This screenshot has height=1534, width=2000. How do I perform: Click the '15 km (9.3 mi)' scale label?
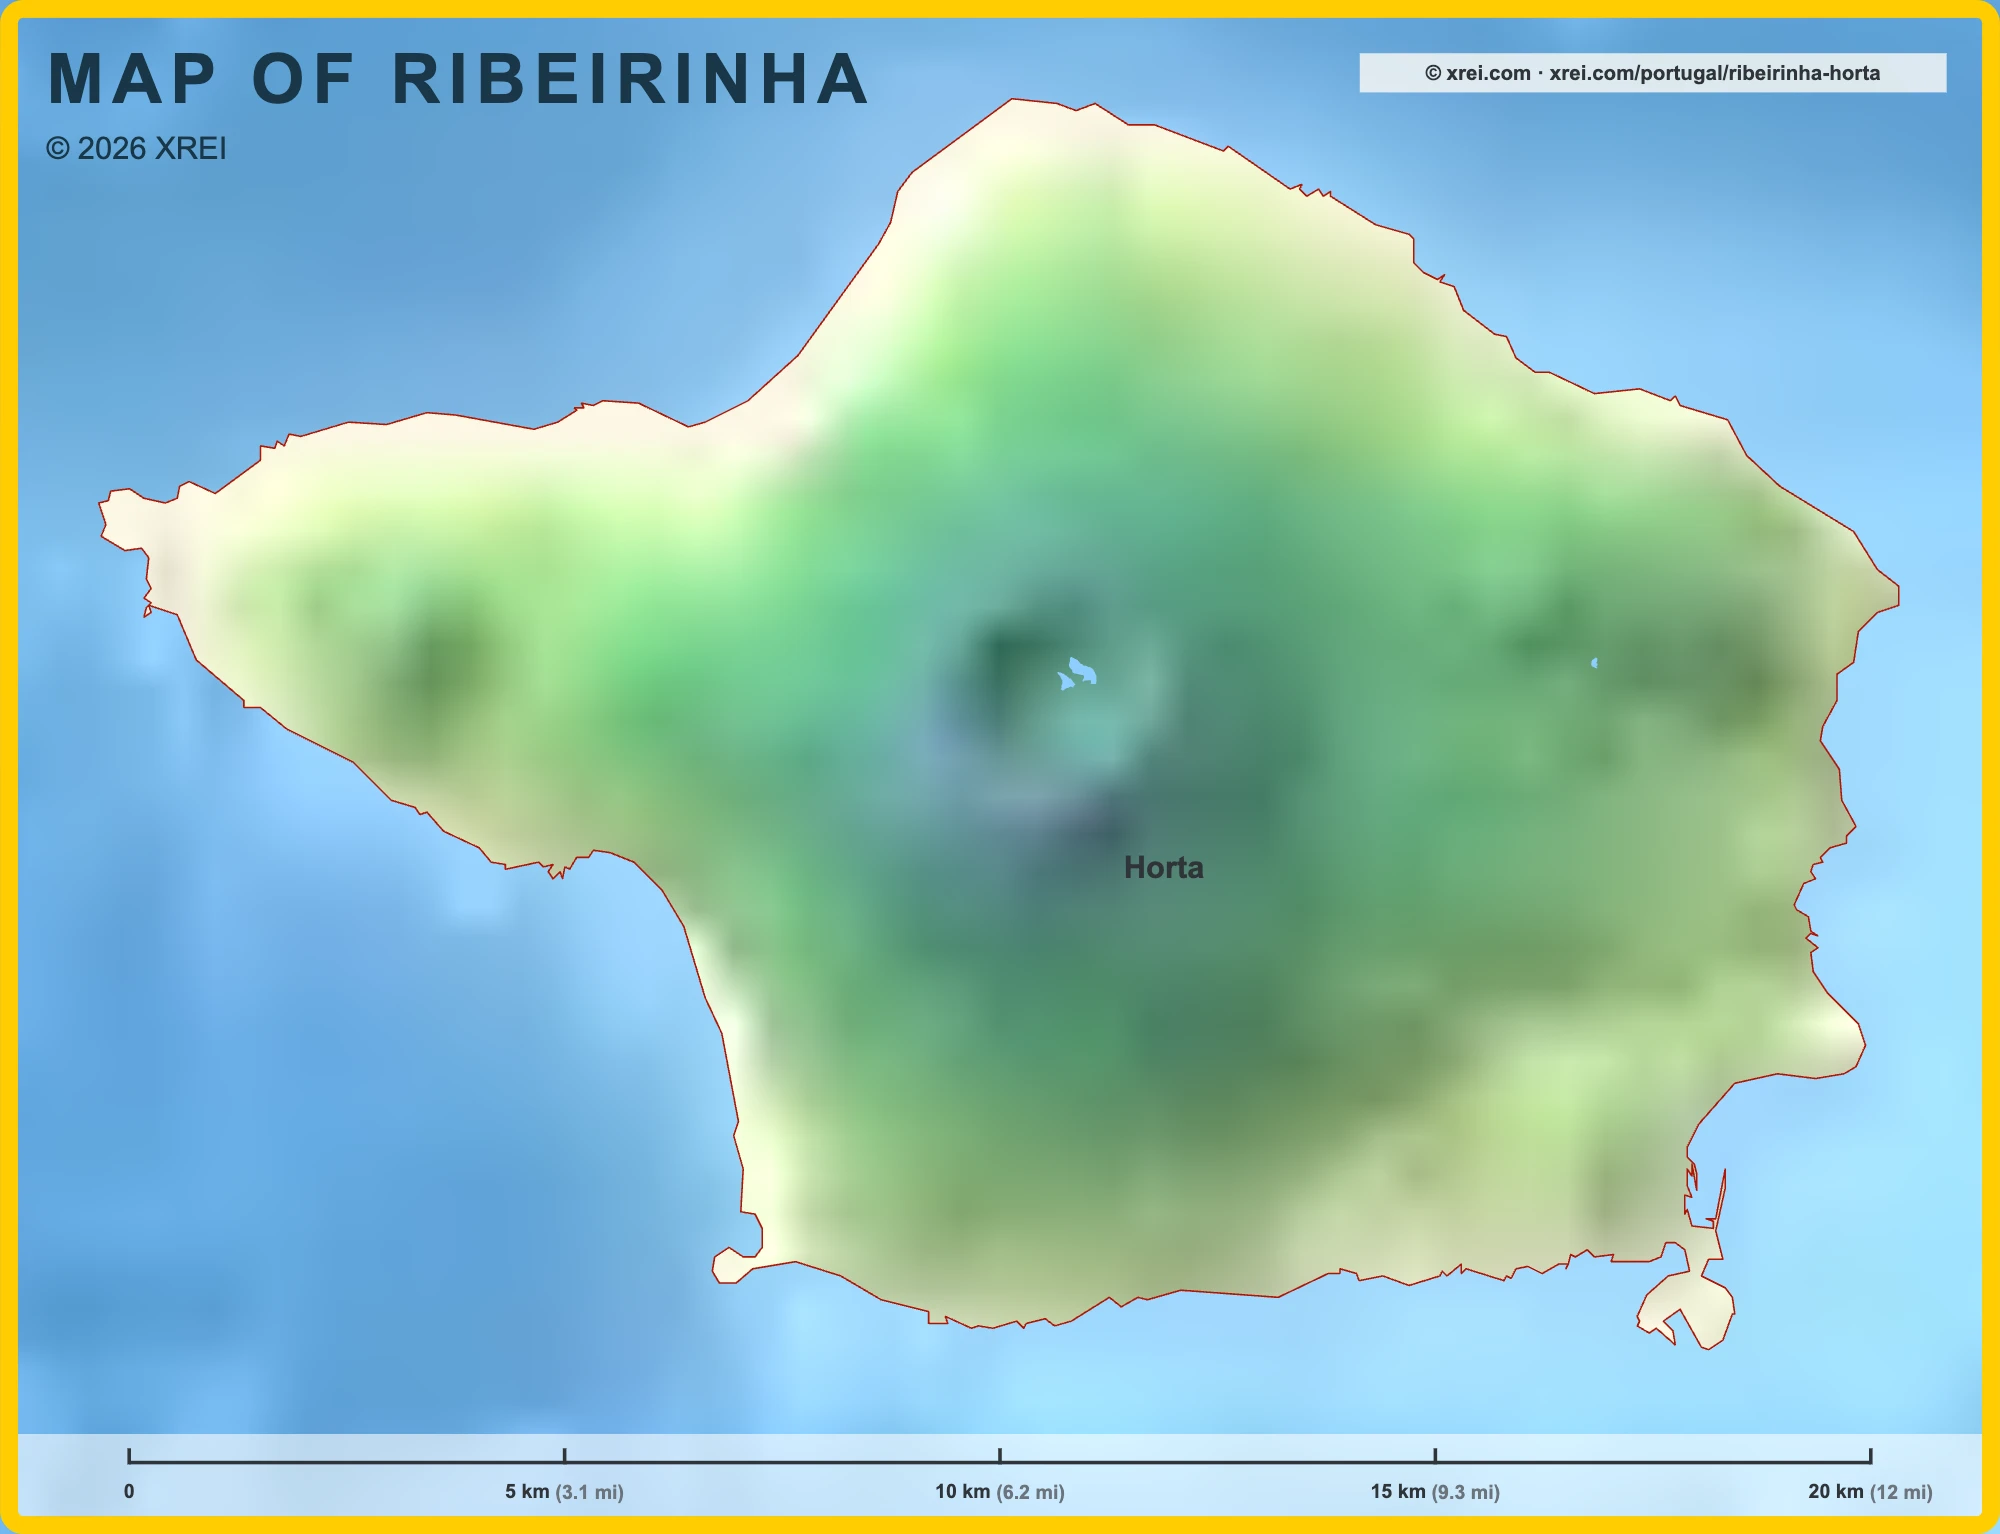pyautogui.click(x=1435, y=1491)
